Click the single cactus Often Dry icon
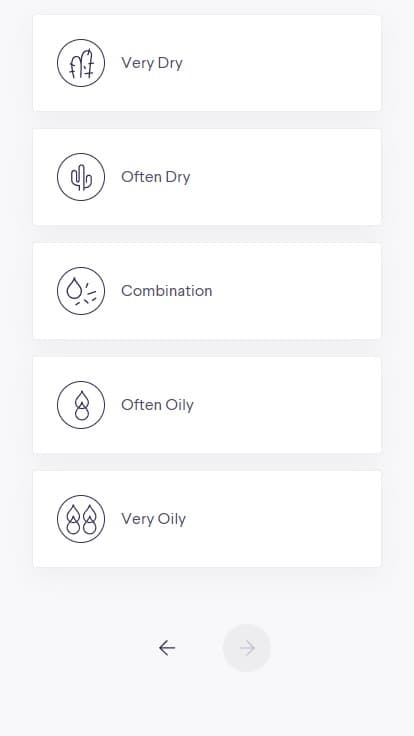The width and height of the screenshot is (414, 736). 81,177
